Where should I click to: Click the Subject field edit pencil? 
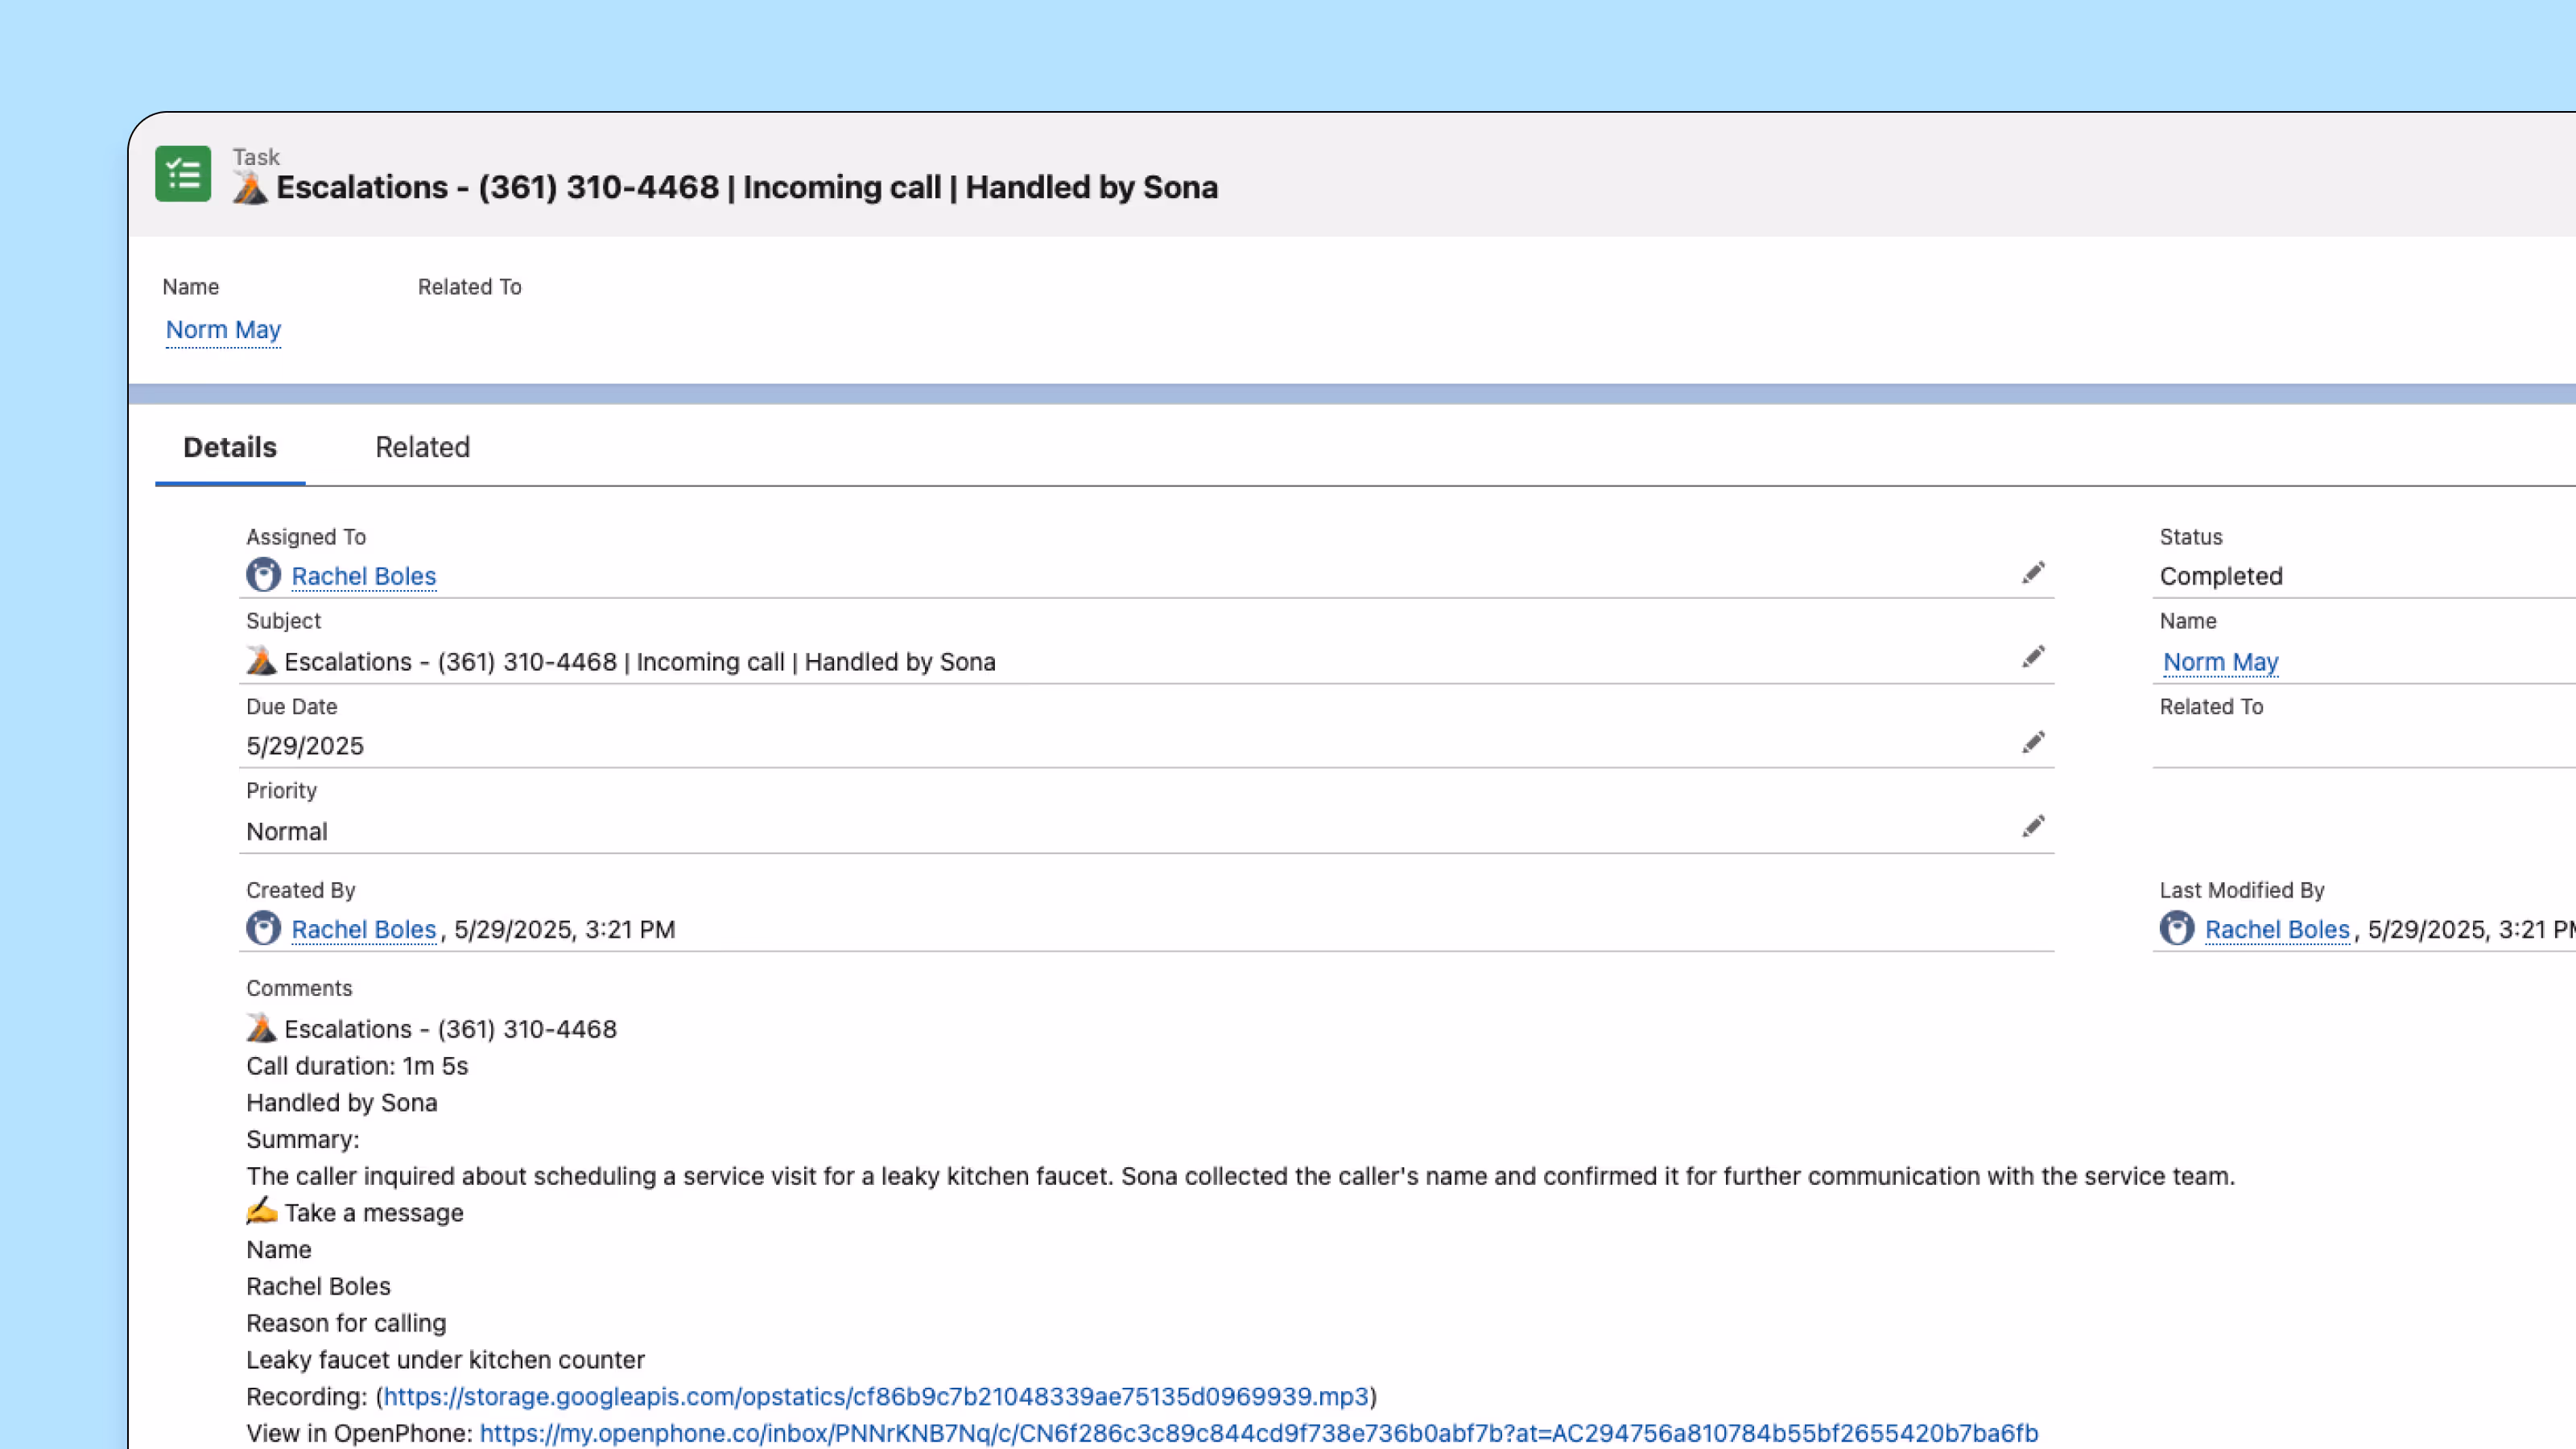(2033, 657)
